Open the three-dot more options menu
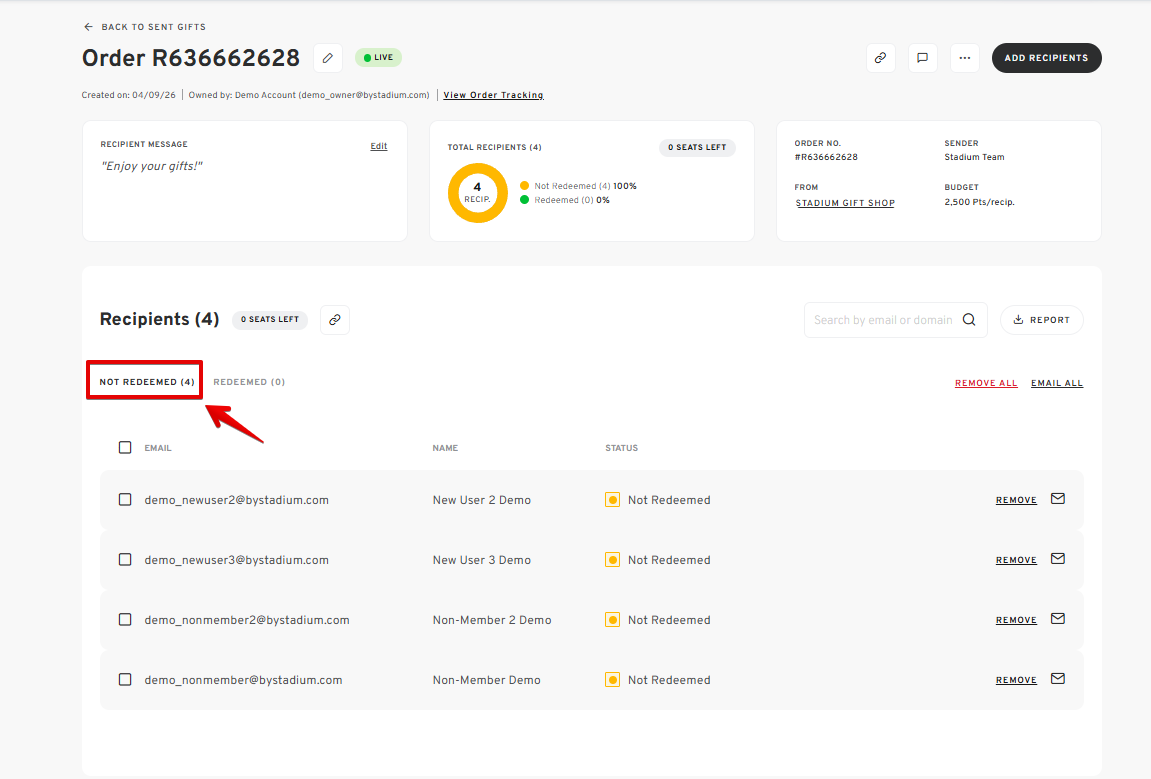Screen dimensions: 1151x779 (x=965, y=58)
